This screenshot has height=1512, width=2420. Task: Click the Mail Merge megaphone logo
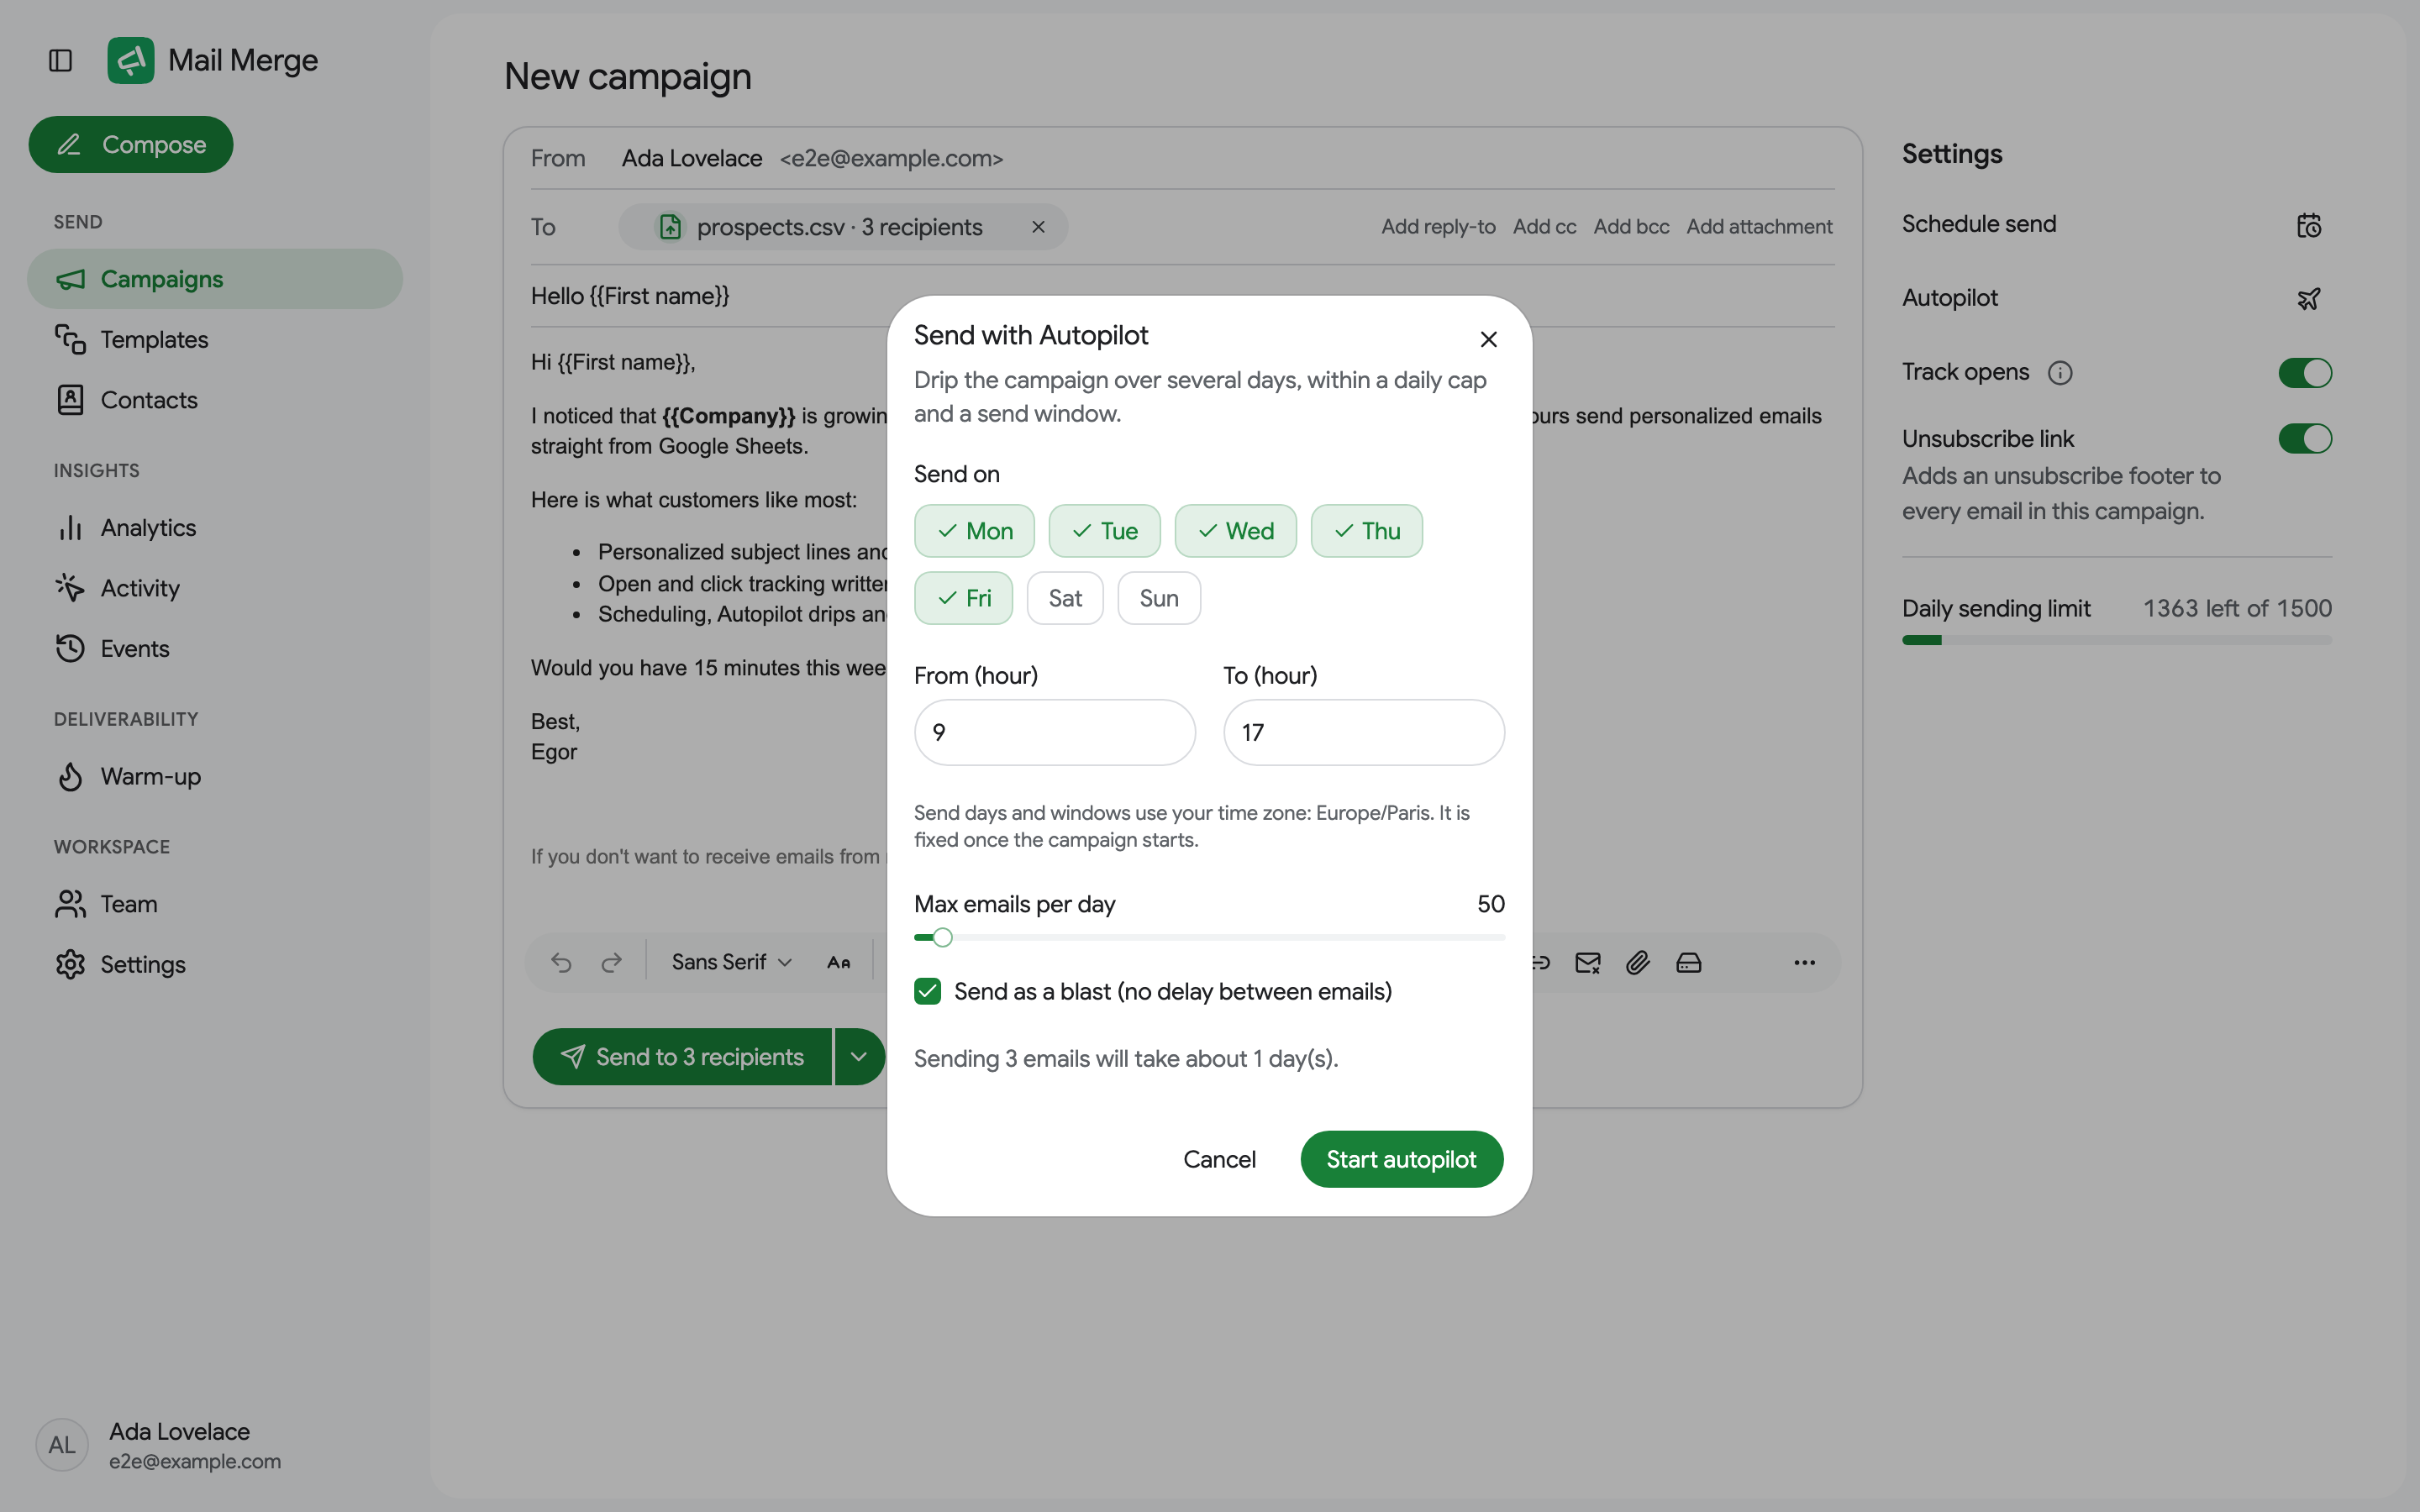(130, 60)
